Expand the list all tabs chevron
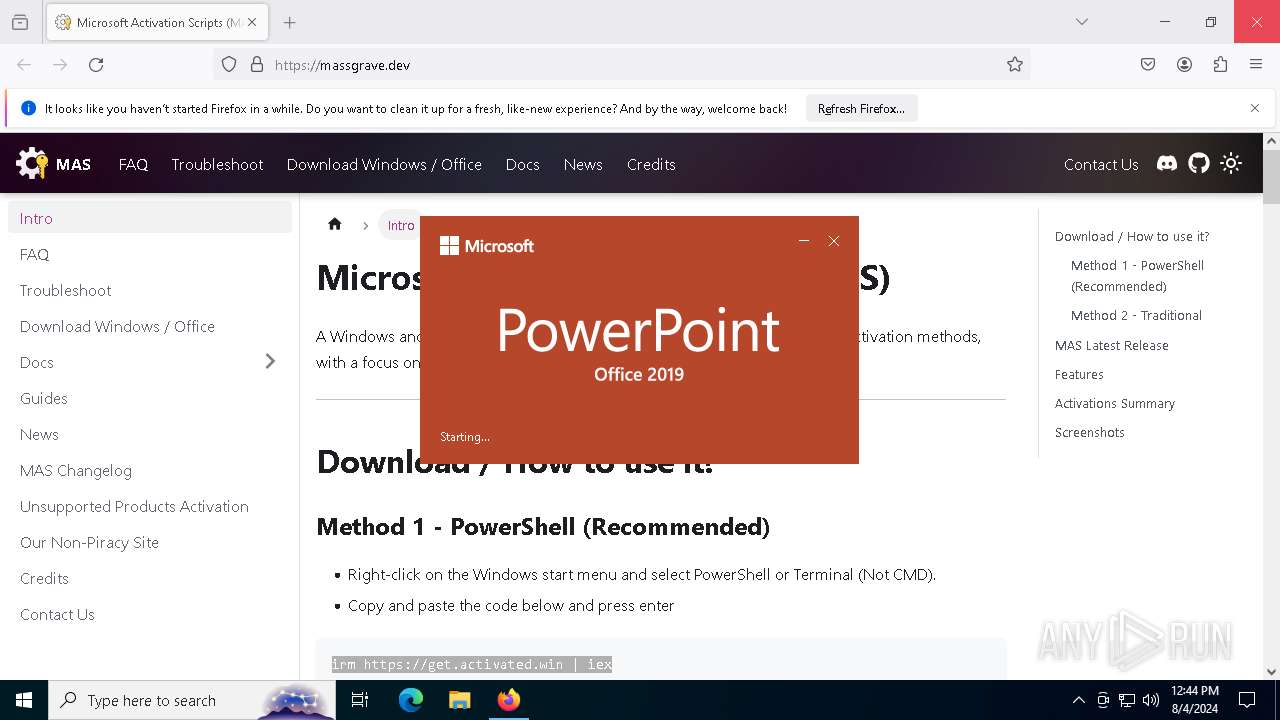1280x720 pixels. pos(1081,22)
